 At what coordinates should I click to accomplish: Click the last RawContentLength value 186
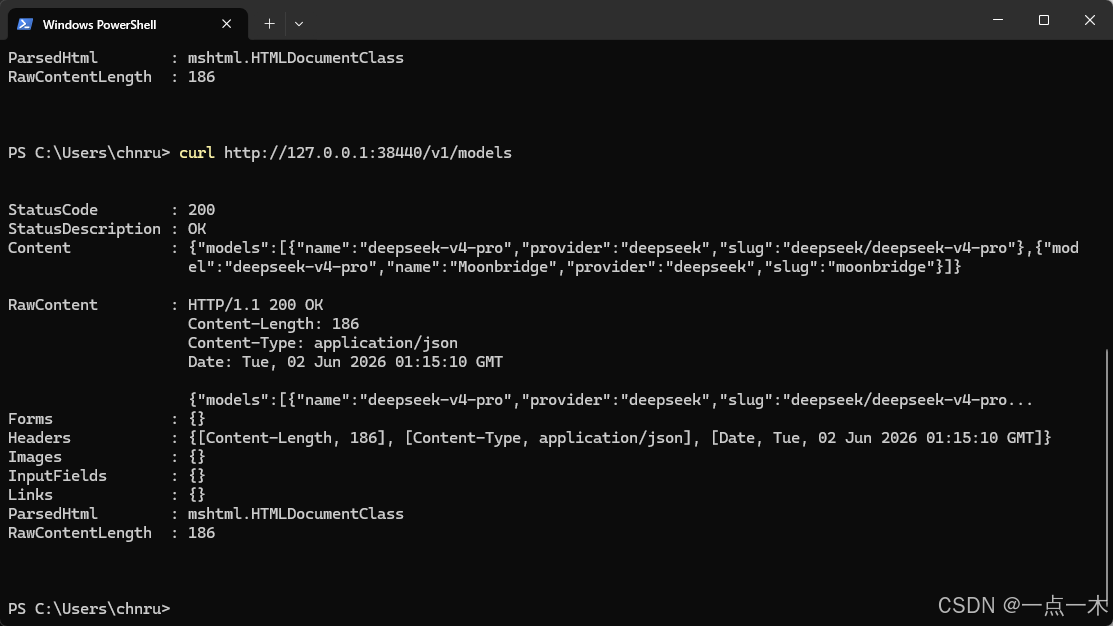[x=202, y=533]
